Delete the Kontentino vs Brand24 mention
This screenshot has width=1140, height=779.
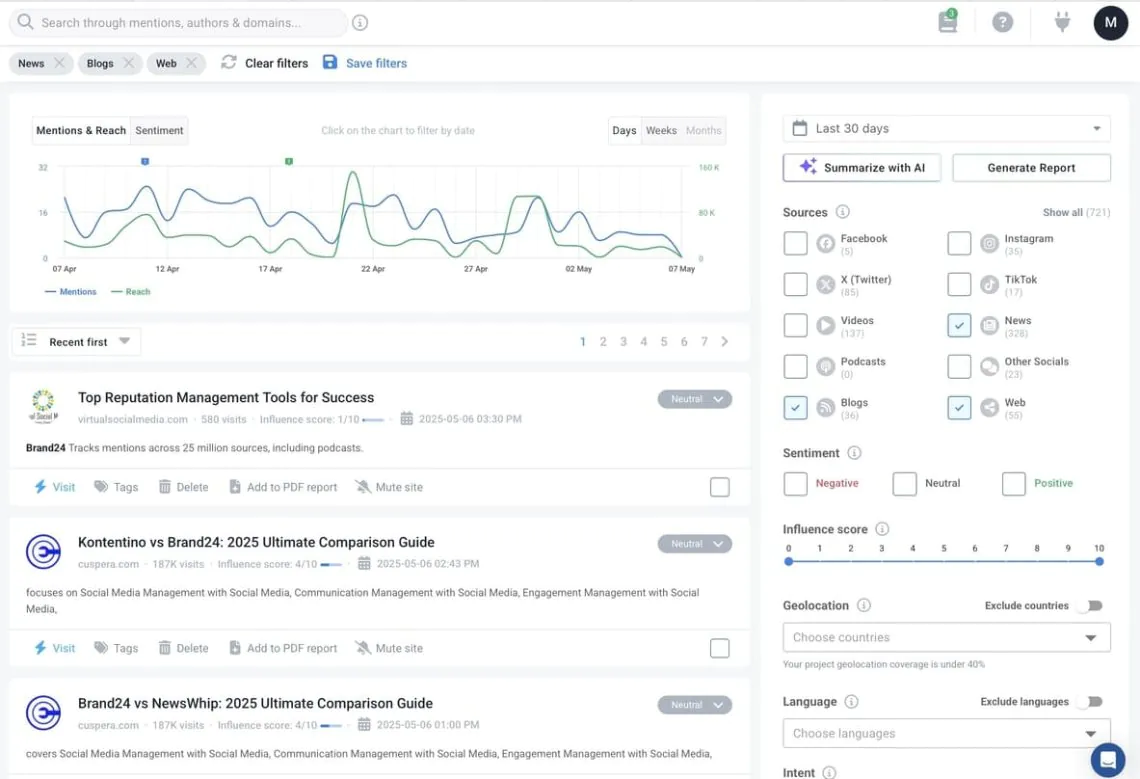click(x=183, y=648)
